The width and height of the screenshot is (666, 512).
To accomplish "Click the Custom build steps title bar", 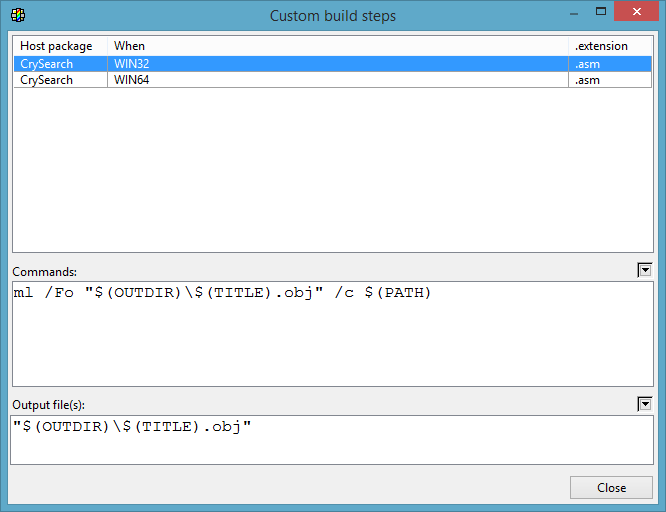I will [332, 15].
